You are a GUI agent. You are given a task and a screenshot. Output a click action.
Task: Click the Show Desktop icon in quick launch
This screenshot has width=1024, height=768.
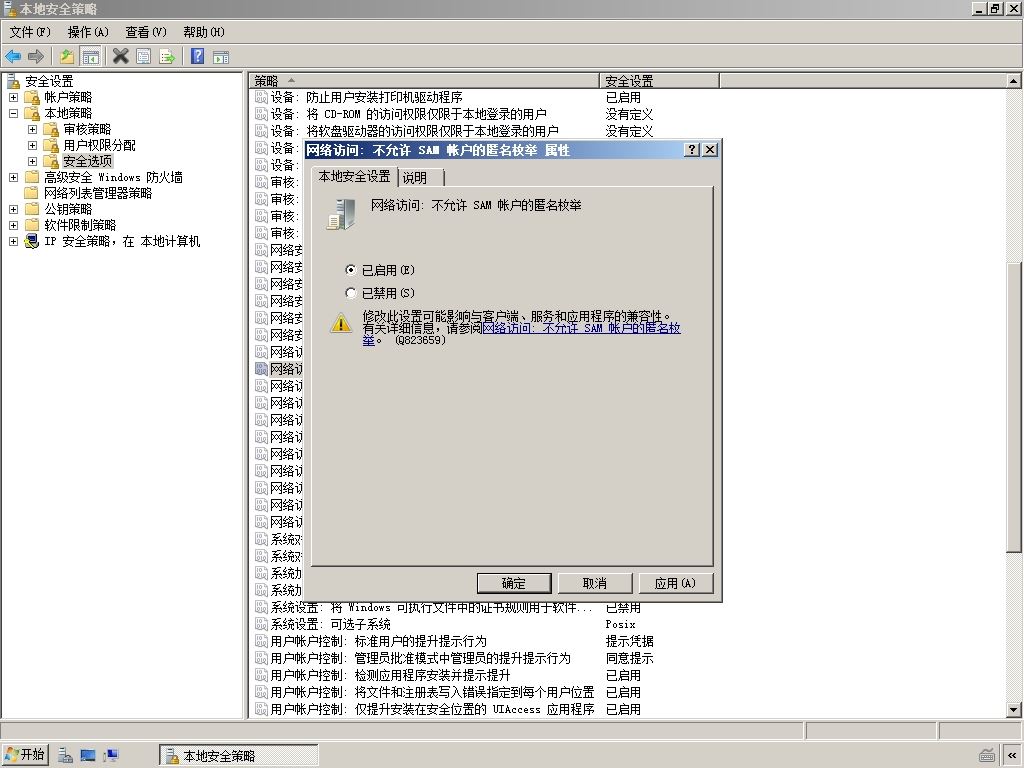click(x=88, y=756)
